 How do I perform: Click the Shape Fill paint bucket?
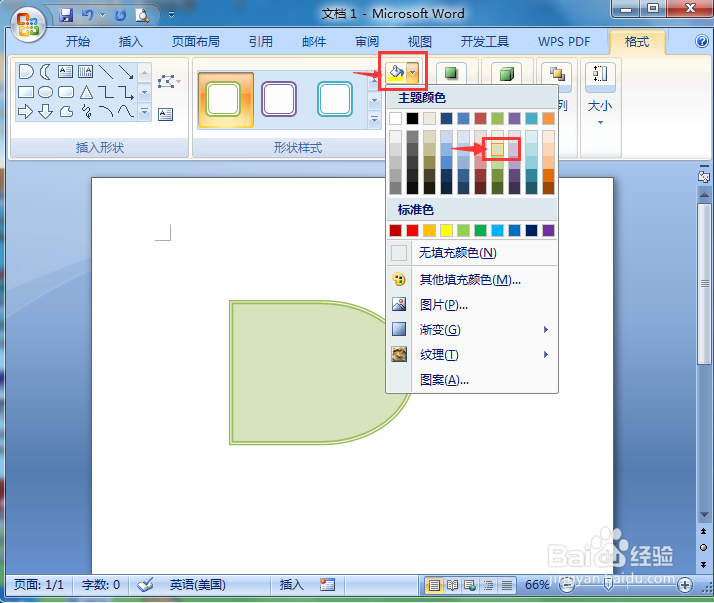[x=396, y=72]
